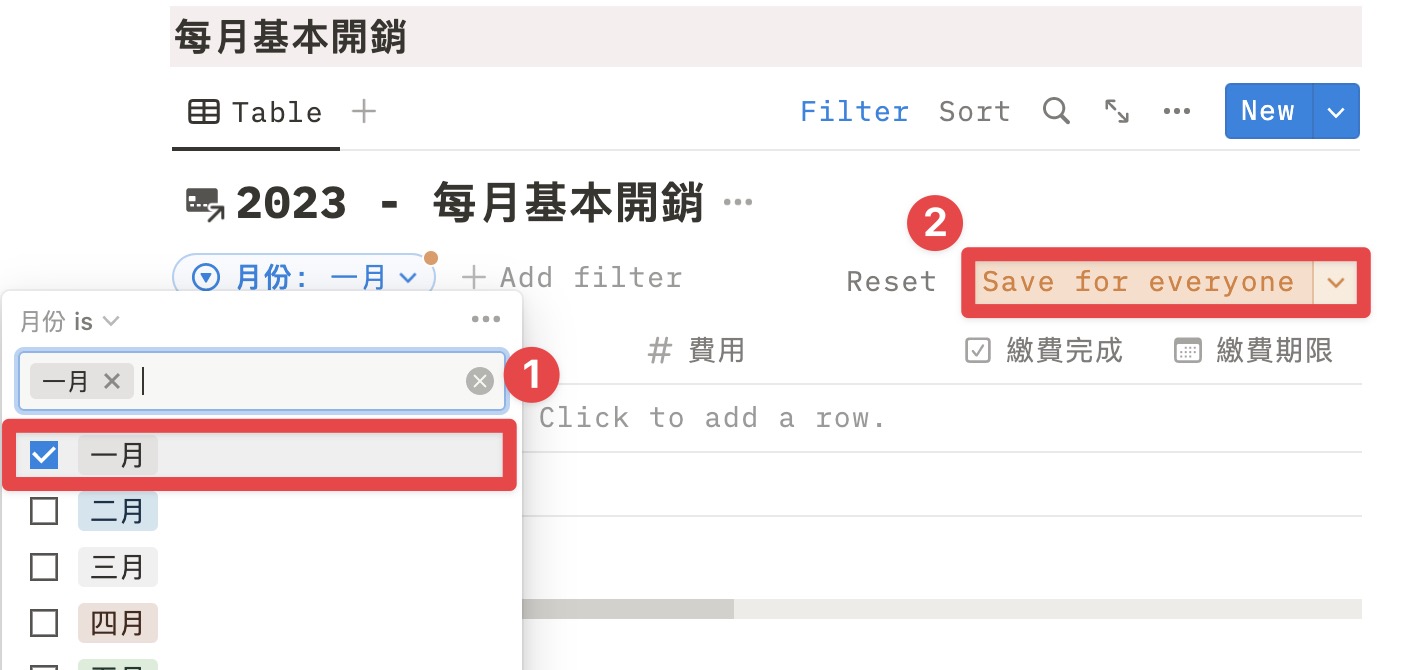Open filter popup three-dot options
Viewport: 1418px width, 670px height.
(485, 320)
